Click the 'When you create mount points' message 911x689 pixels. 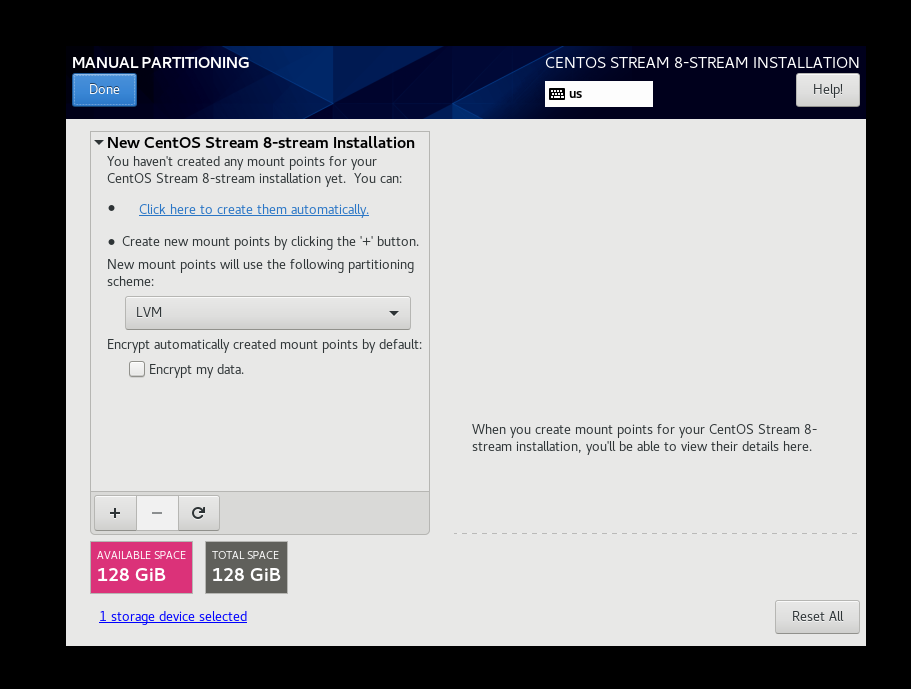tap(644, 438)
